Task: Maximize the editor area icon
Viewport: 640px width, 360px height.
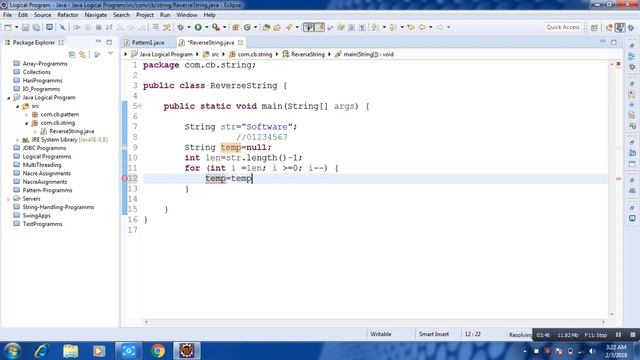Action: click(614, 42)
